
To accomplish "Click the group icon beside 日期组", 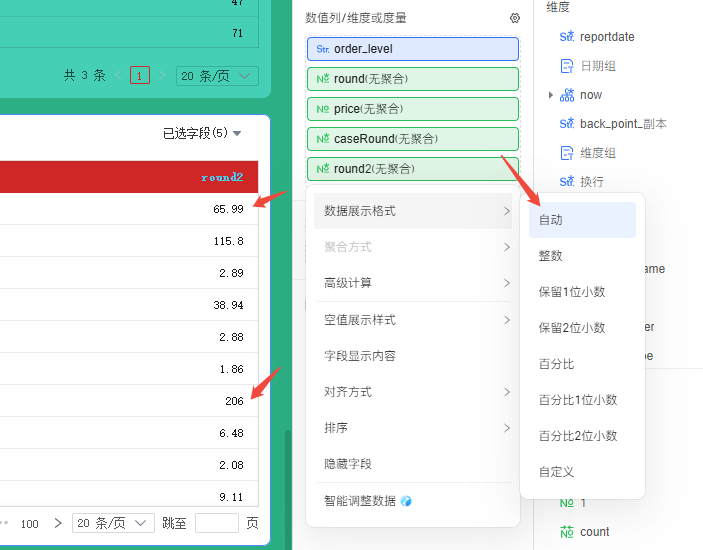I will 567,66.
